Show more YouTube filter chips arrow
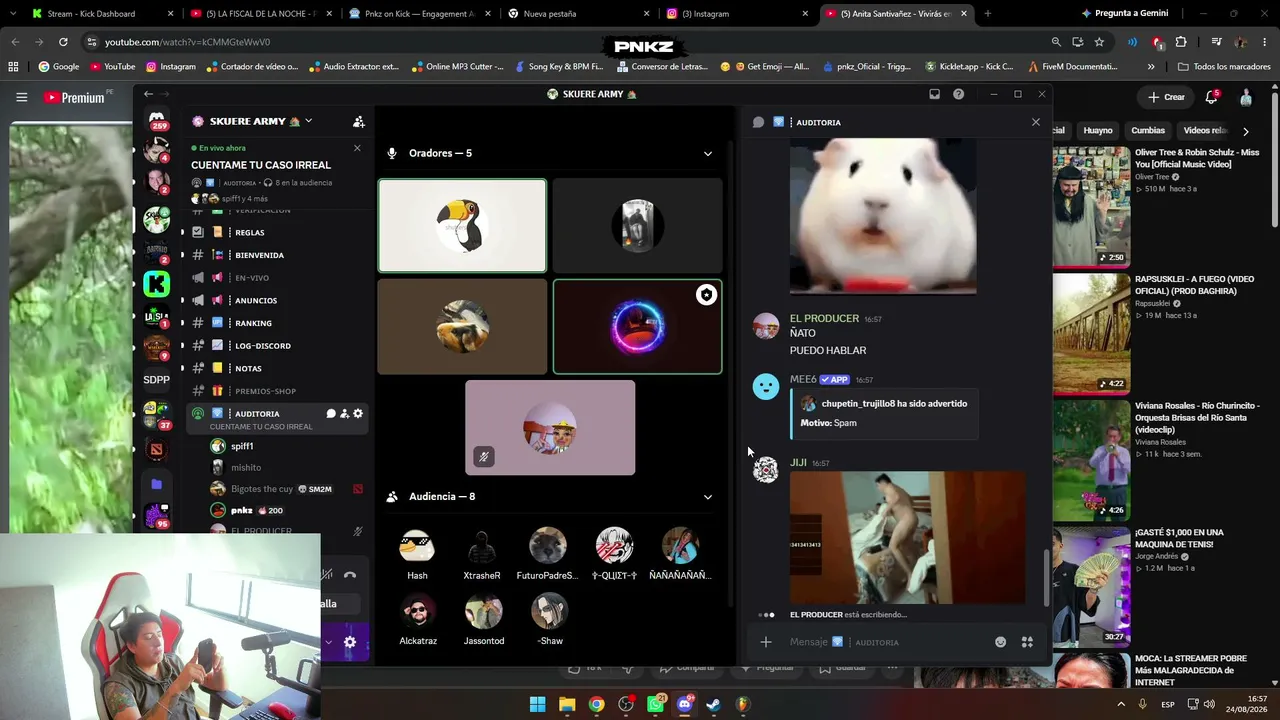 (1245, 131)
